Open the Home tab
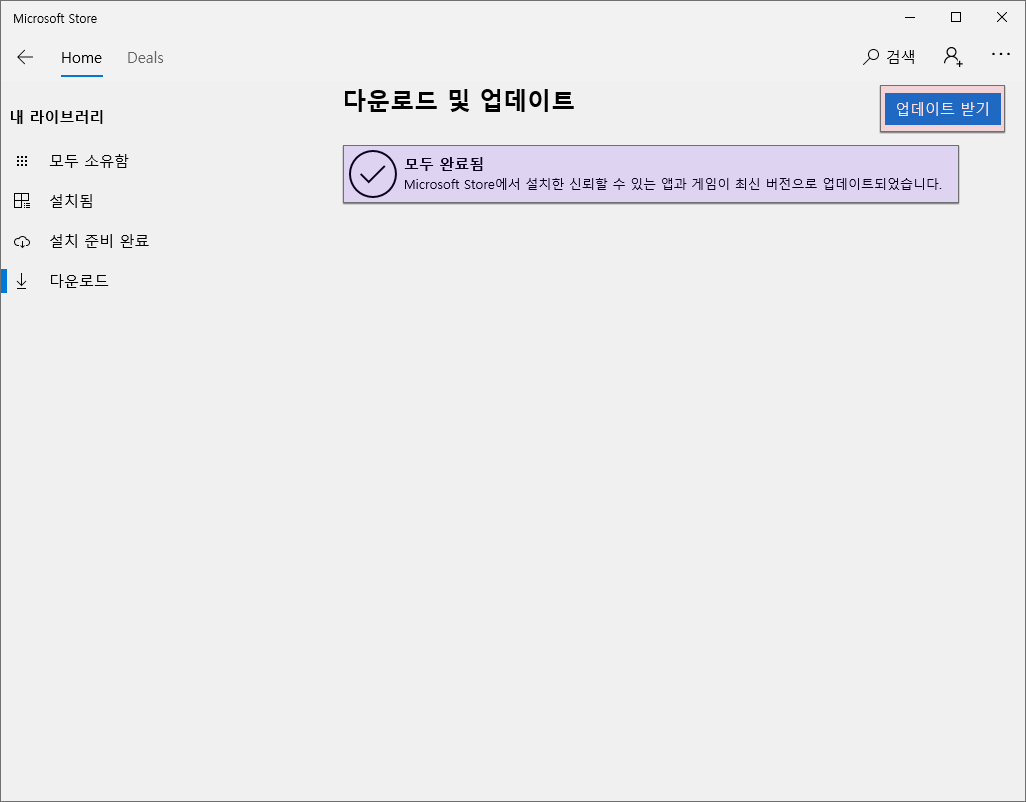This screenshot has width=1026, height=802. (x=81, y=58)
